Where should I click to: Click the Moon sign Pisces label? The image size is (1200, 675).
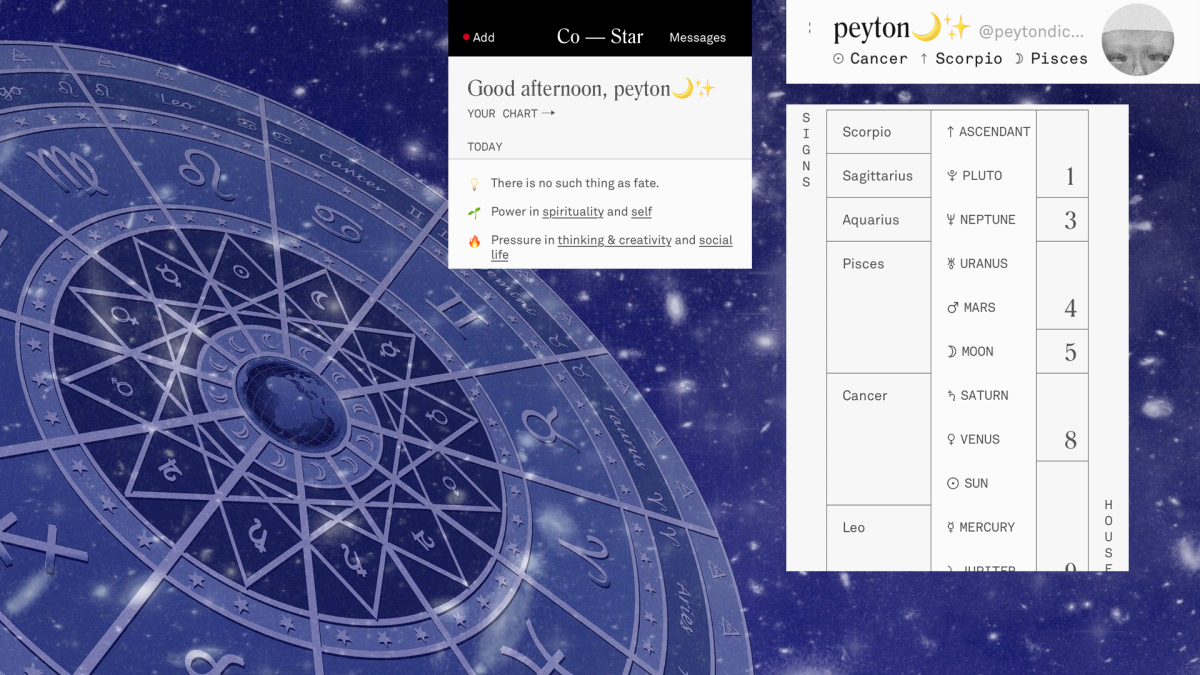point(1050,58)
